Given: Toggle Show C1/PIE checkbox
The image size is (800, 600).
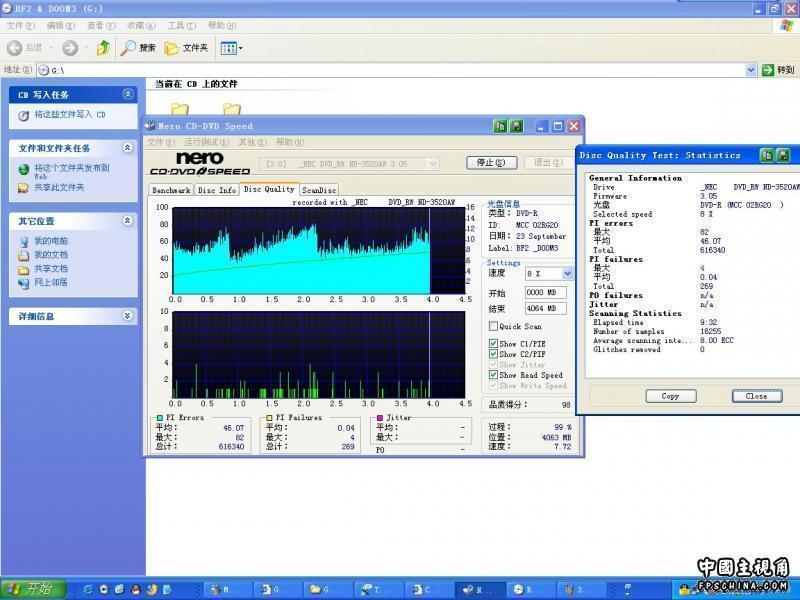Looking at the screenshot, I should tap(493, 343).
